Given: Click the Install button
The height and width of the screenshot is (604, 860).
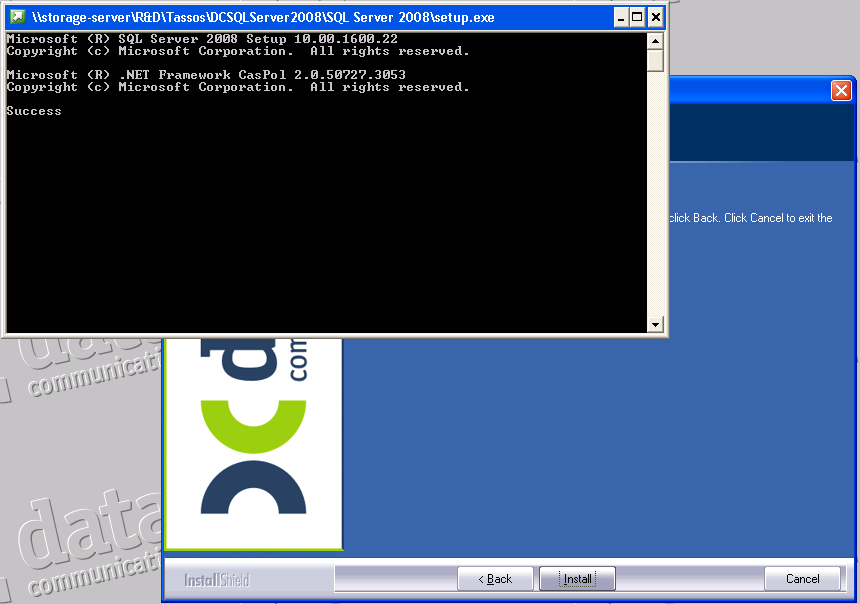Looking at the screenshot, I should [578, 579].
